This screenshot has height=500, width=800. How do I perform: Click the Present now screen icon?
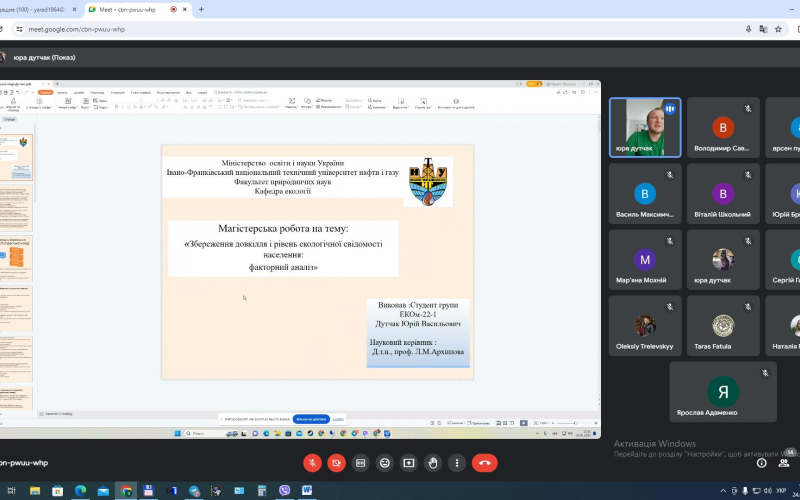(x=409, y=463)
